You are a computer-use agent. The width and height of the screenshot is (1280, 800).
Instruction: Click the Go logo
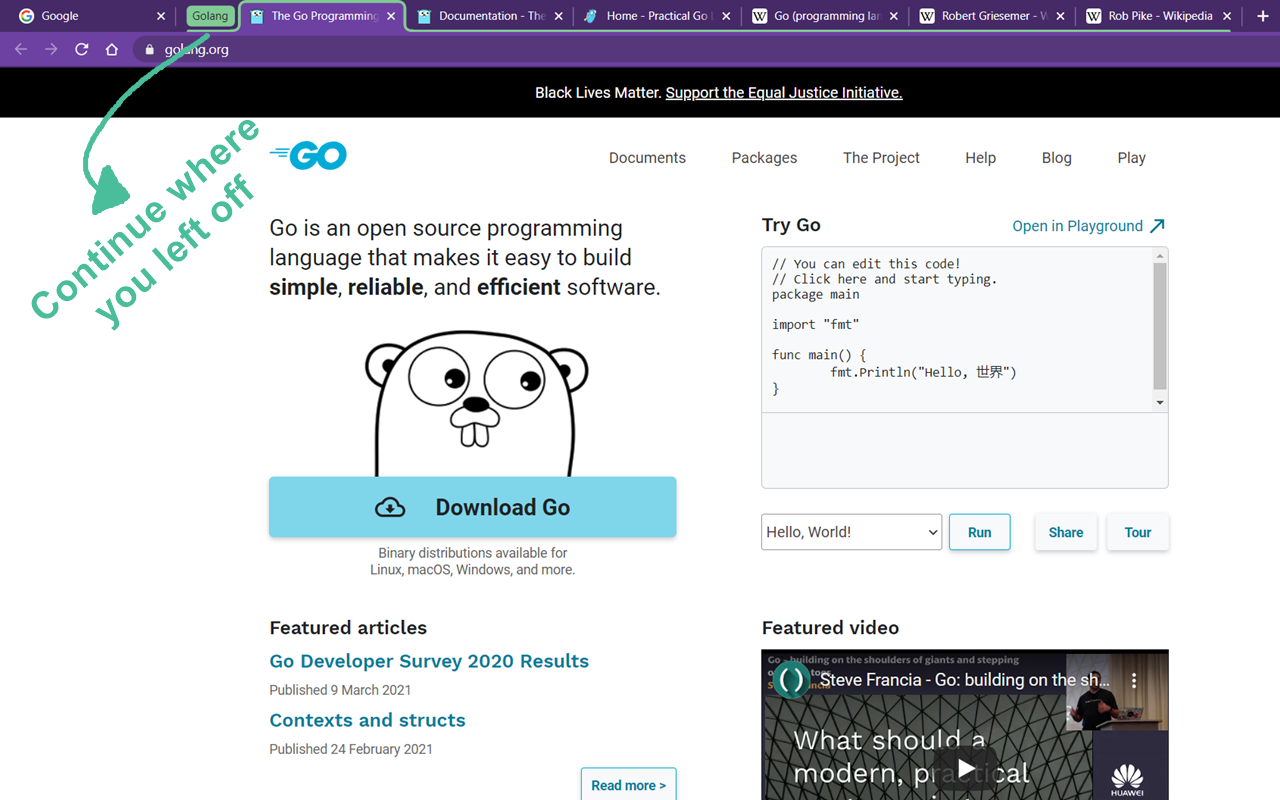point(308,155)
